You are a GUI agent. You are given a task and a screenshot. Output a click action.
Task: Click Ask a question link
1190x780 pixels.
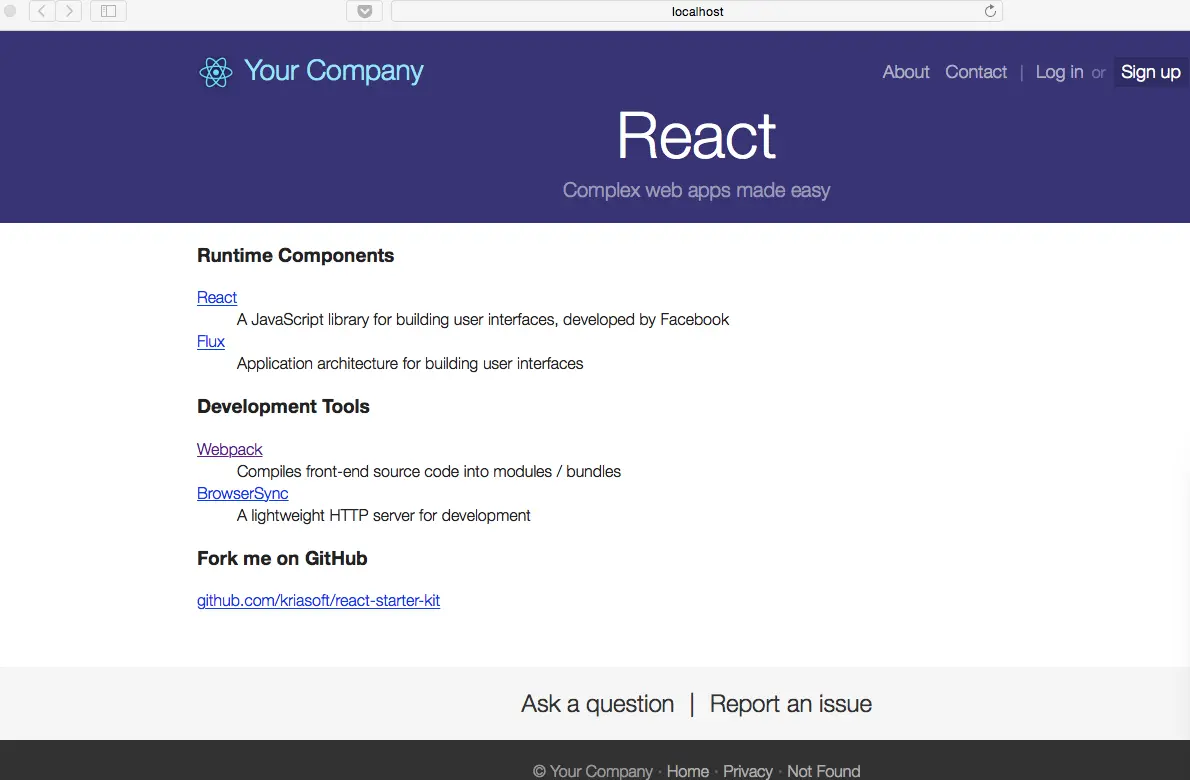pos(597,704)
